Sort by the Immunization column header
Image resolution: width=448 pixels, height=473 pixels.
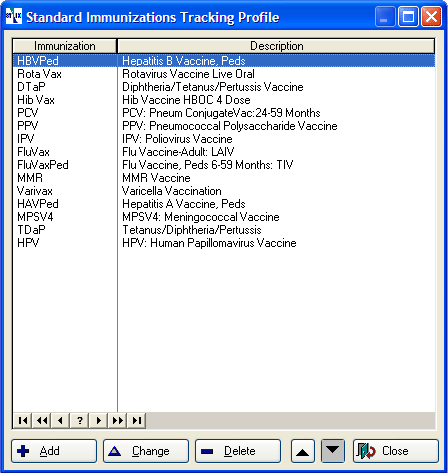click(65, 46)
